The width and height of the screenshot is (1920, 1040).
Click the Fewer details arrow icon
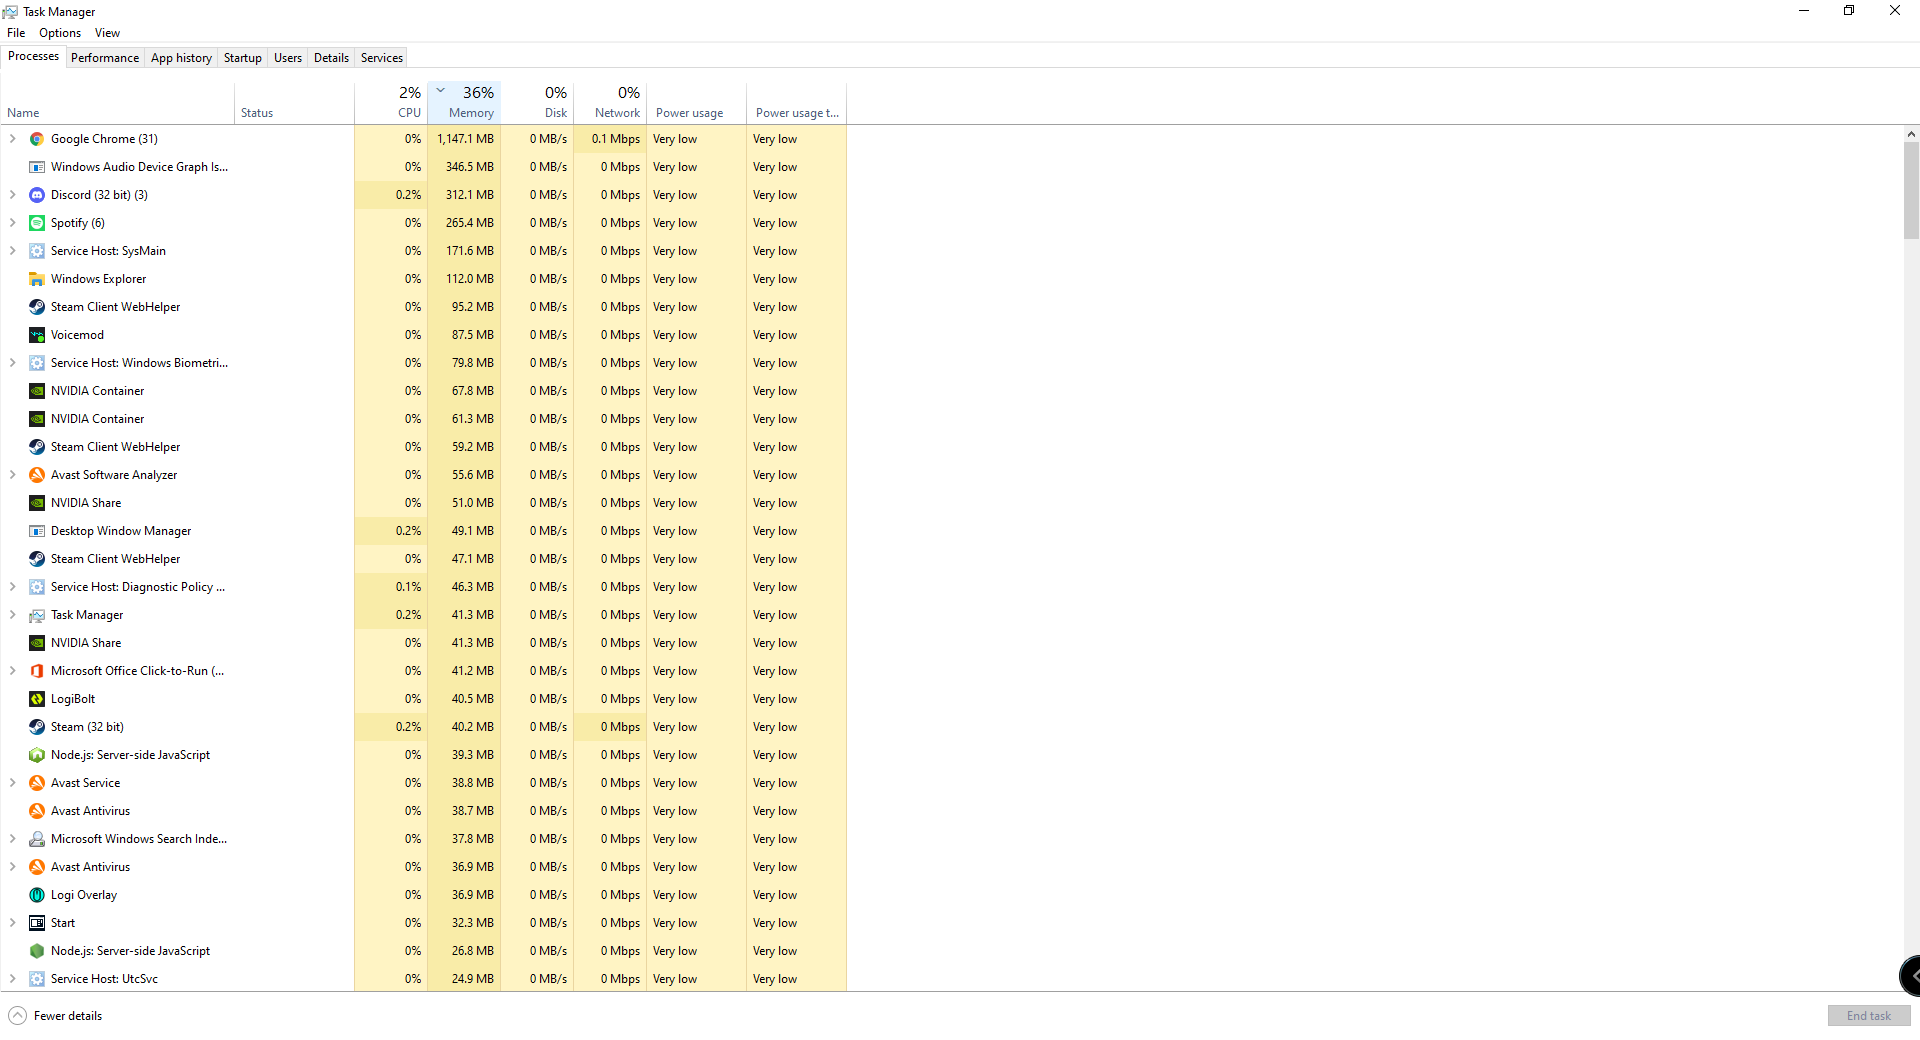click(x=17, y=1016)
